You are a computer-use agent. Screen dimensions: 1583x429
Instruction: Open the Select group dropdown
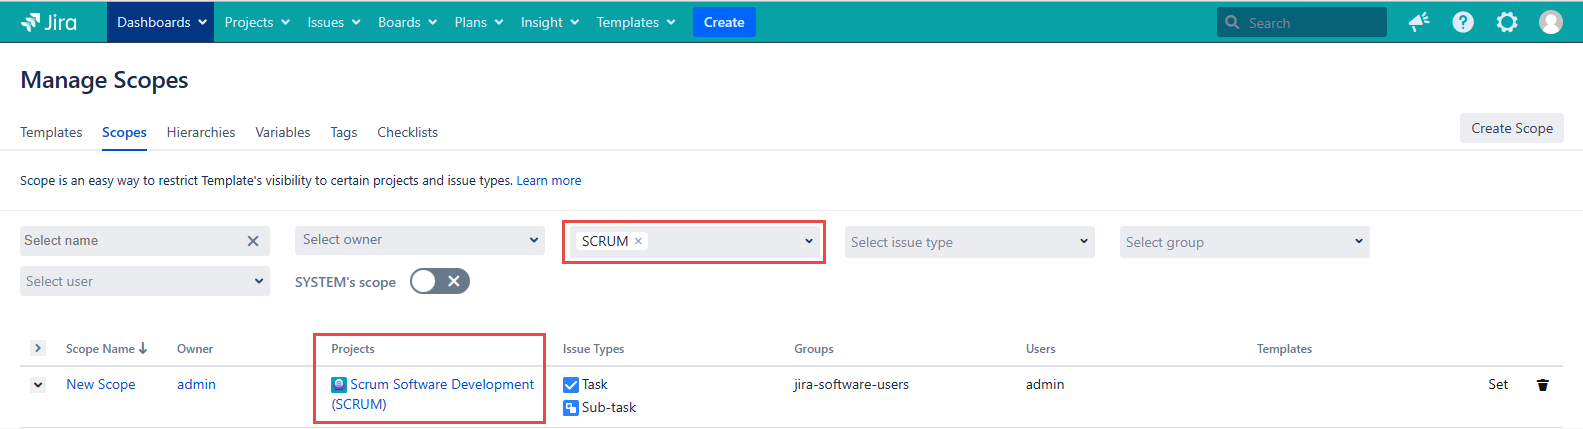coord(1244,242)
